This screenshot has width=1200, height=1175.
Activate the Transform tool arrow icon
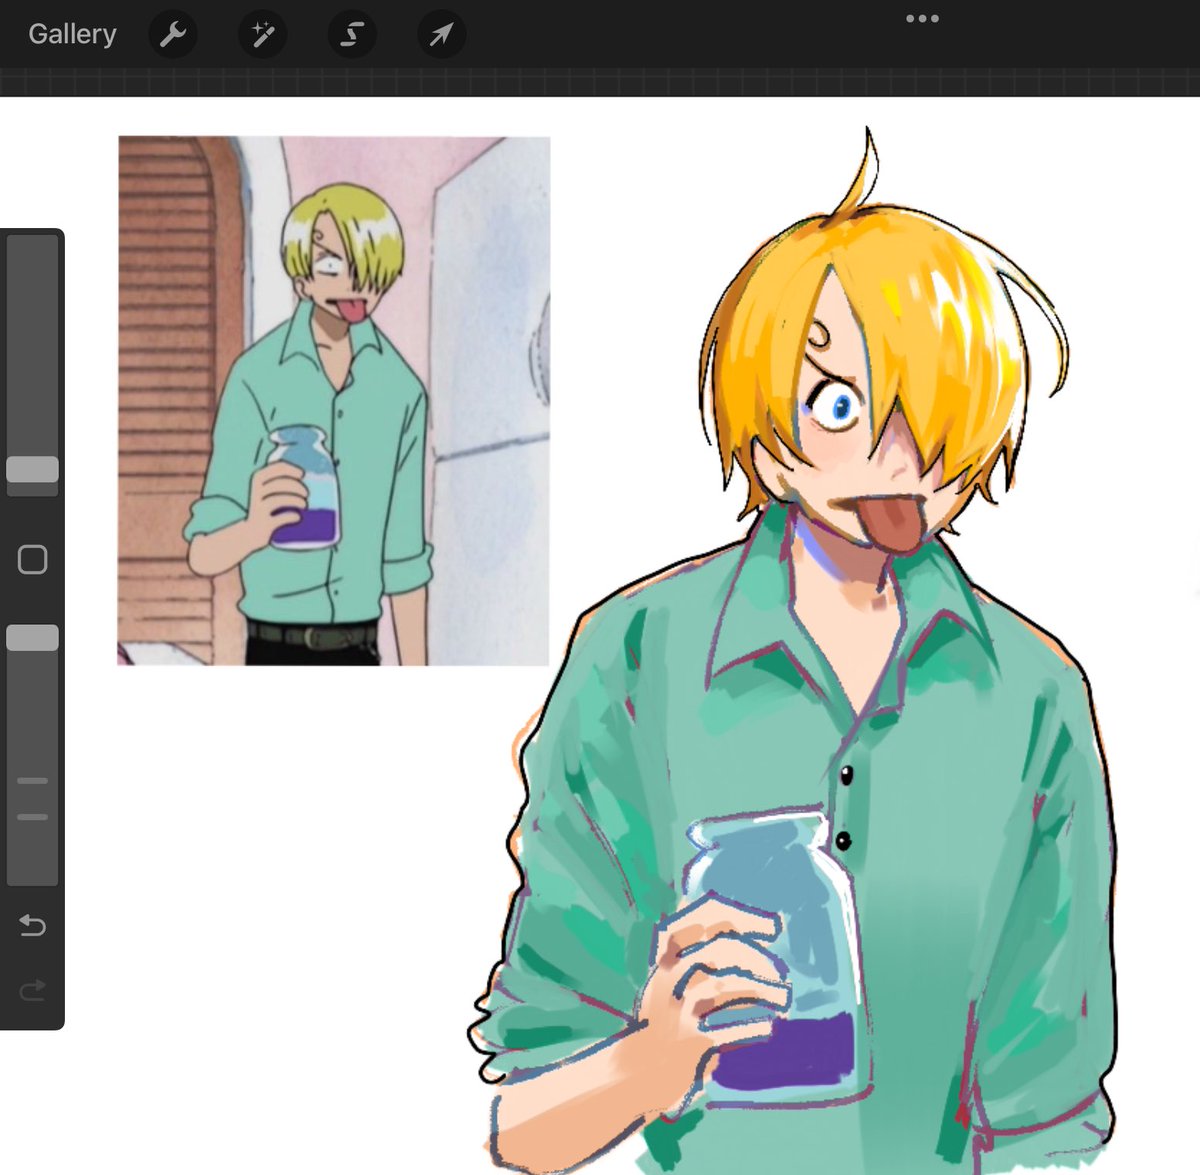pyautogui.click(x=440, y=33)
